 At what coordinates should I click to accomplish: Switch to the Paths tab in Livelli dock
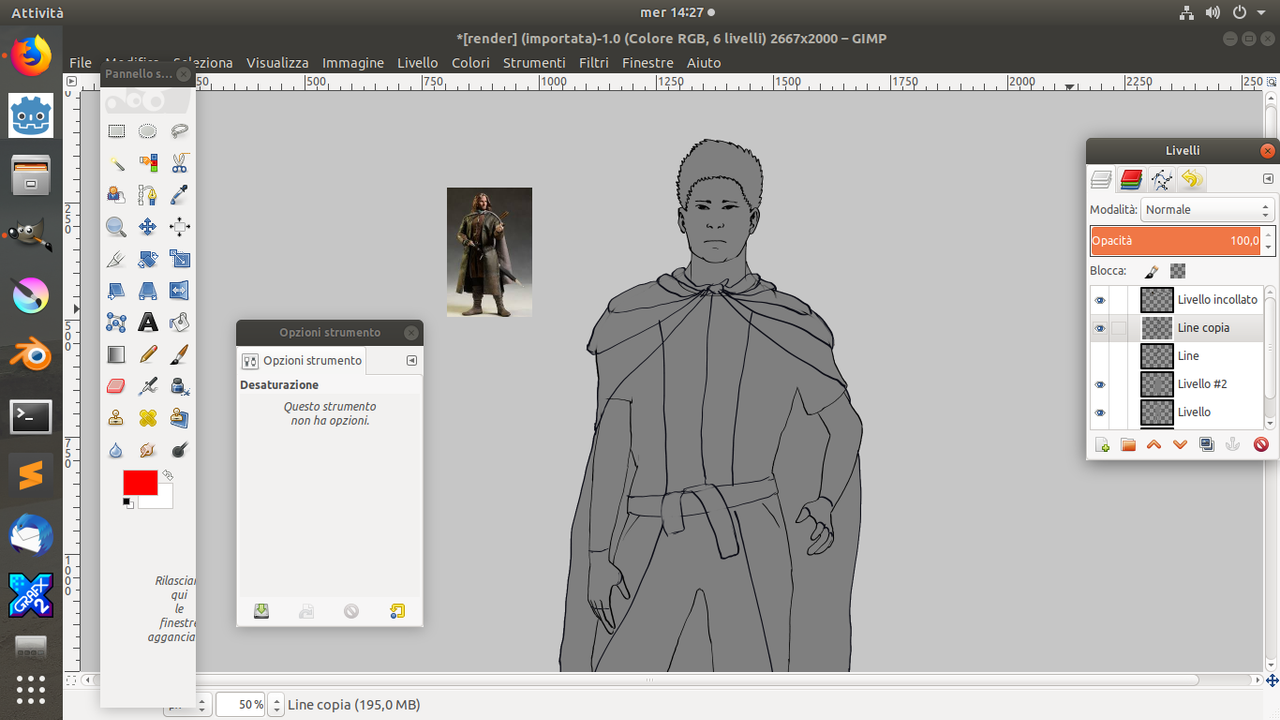click(1161, 179)
